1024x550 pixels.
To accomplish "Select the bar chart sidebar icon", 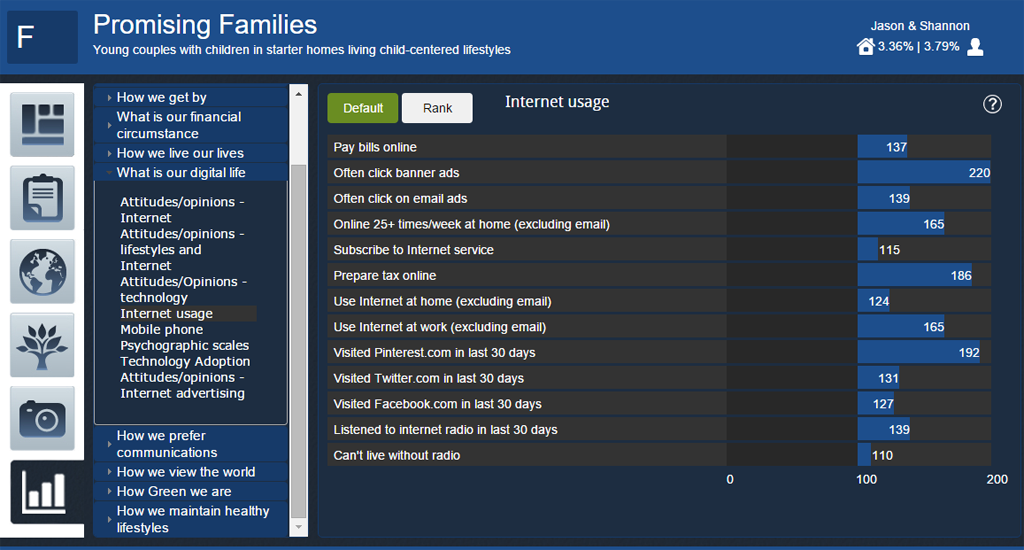I will [x=46, y=492].
